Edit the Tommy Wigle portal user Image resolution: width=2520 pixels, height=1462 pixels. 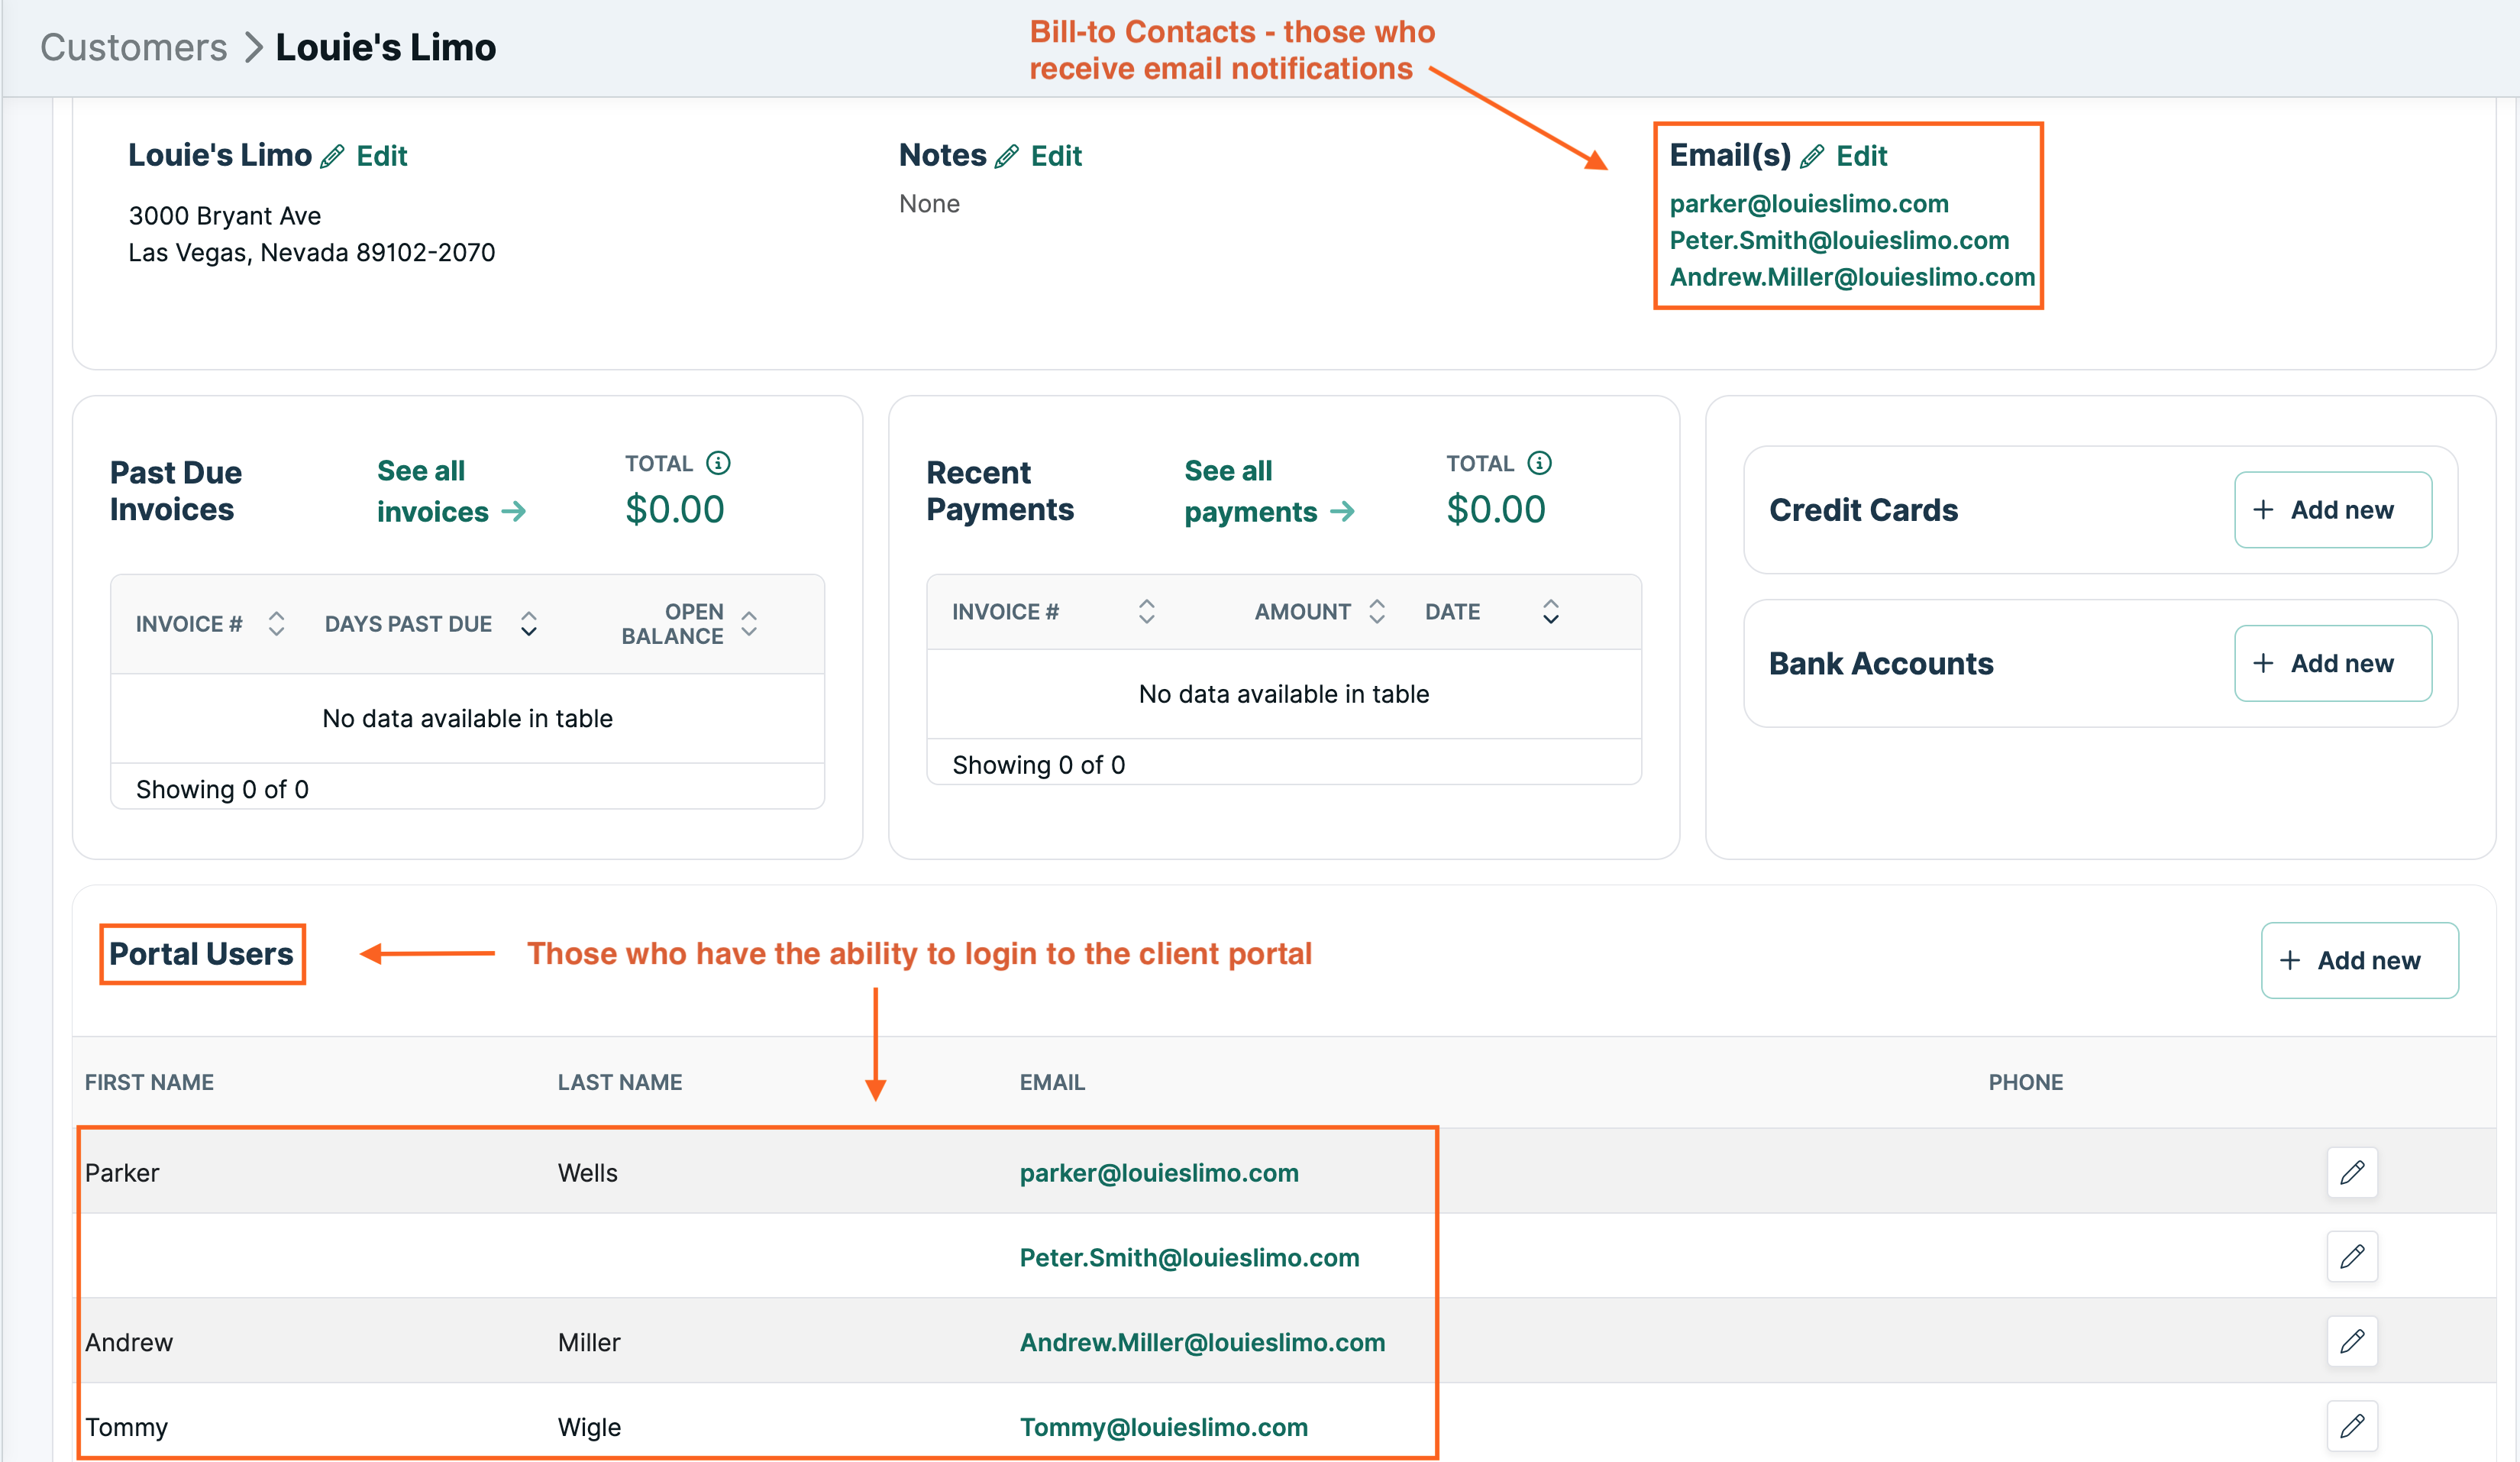(x=2352, y=1426)
